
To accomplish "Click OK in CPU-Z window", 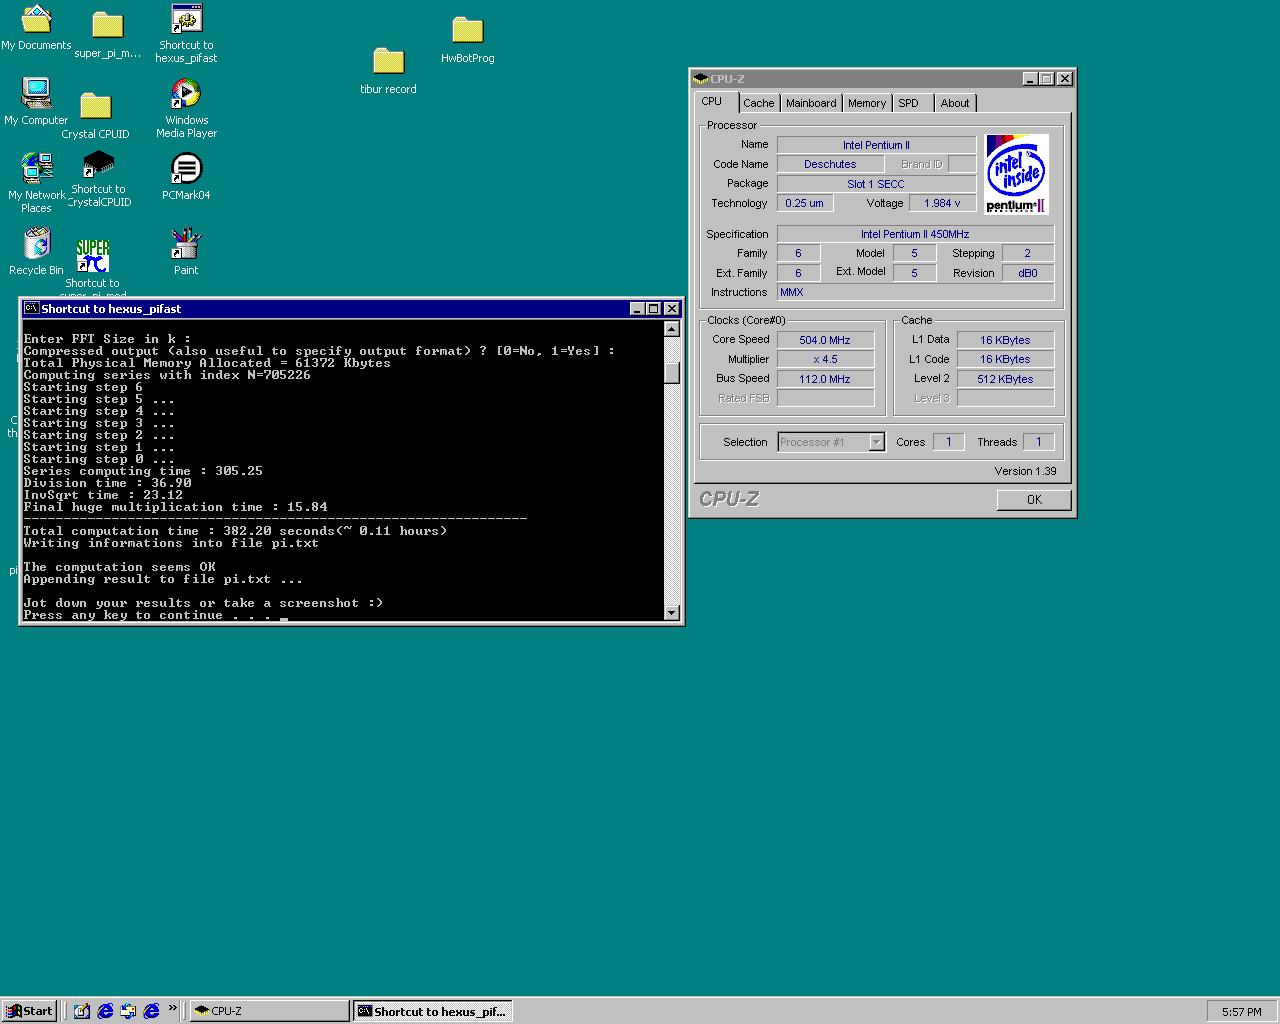I will tap(1034, 500).
